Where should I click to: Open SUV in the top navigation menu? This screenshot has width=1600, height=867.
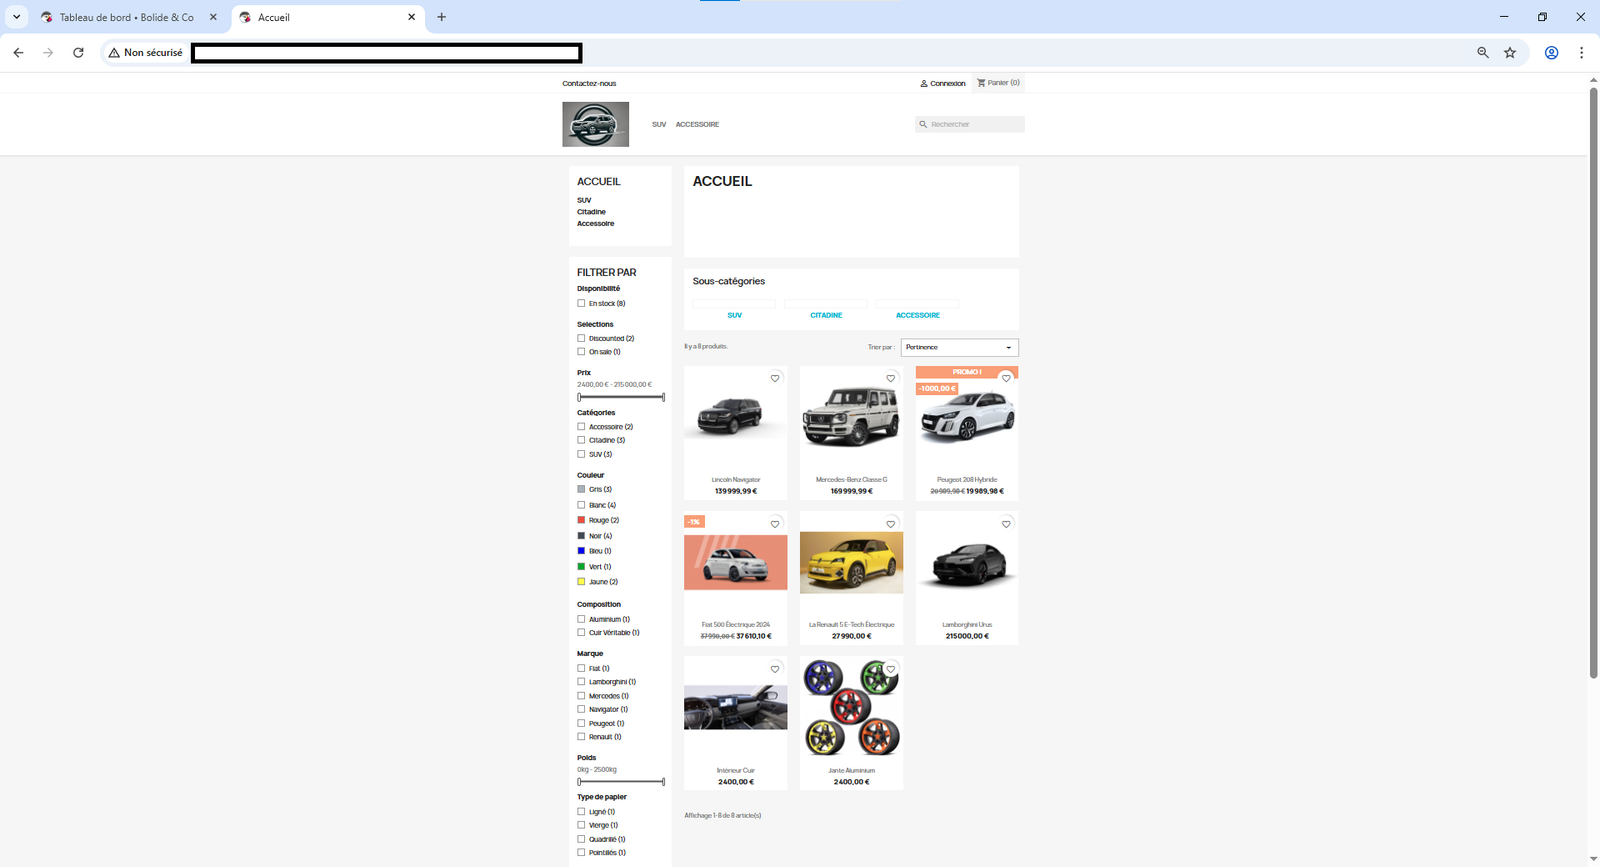tap(659, 124)
